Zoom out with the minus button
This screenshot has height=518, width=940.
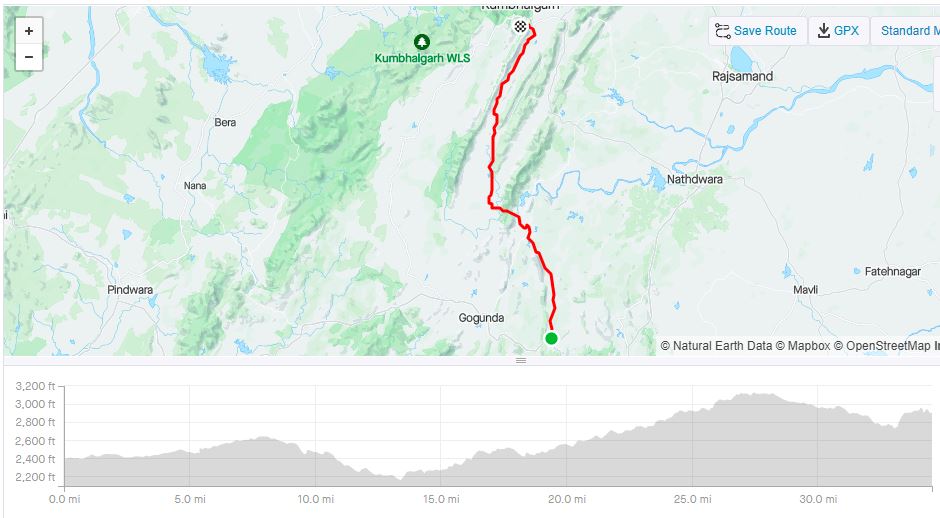(x=29, y=57)
